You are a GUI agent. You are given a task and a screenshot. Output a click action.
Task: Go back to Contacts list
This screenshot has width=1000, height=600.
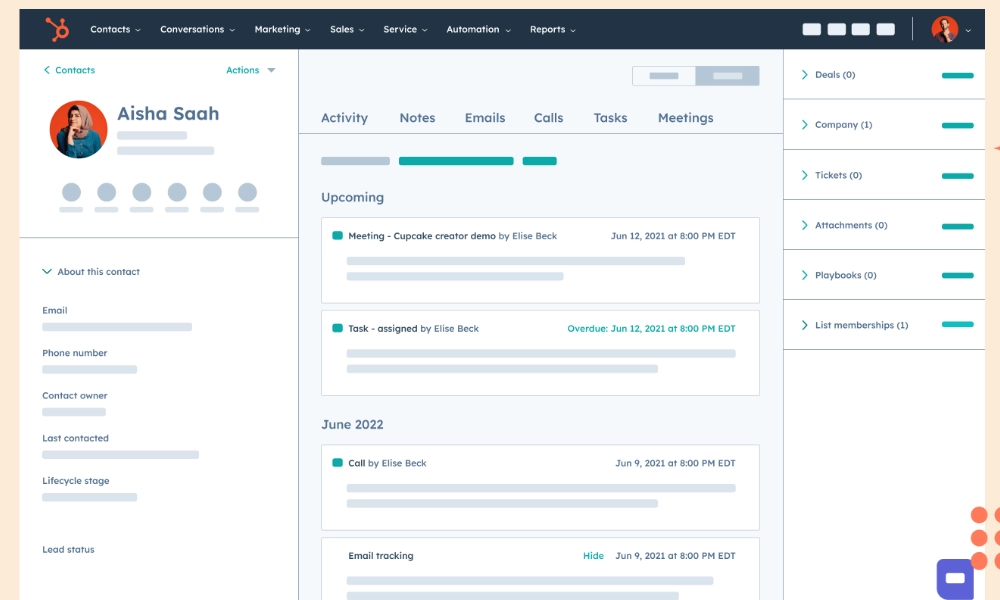69,70
